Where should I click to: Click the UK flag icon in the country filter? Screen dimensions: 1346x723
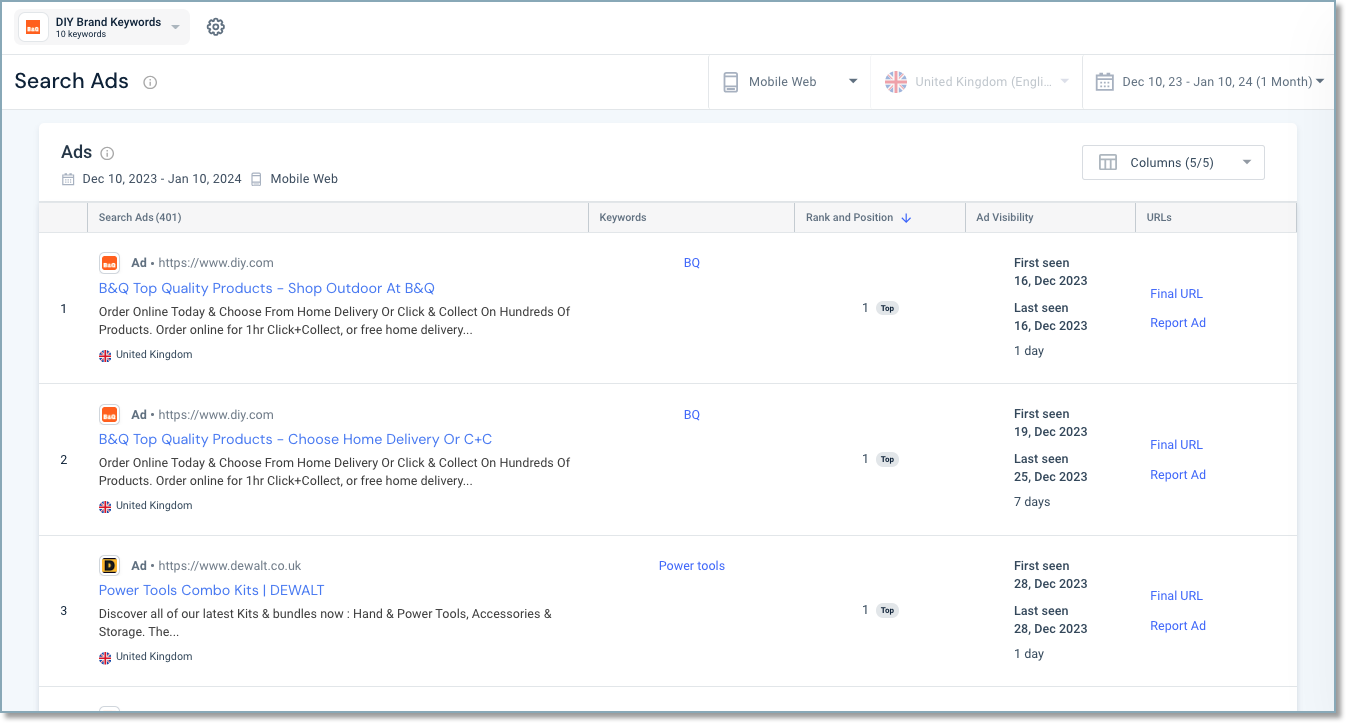tap(896, 82)
